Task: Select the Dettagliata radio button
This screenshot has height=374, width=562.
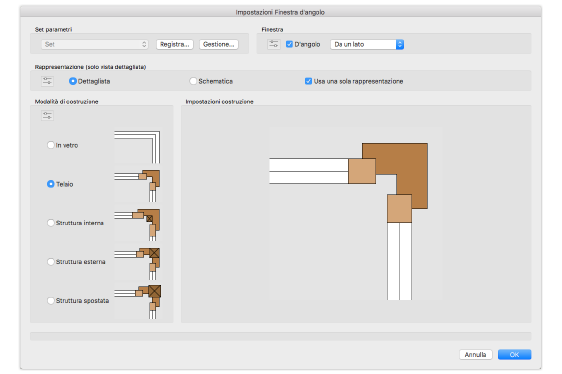Action: [72, 81]
